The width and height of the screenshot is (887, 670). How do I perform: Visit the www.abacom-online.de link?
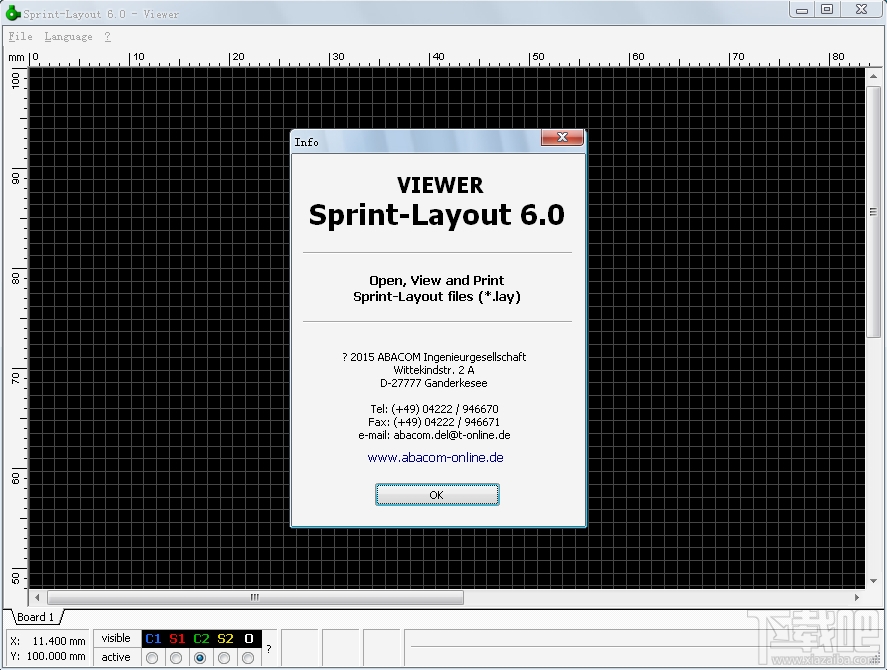pos(437,457)
